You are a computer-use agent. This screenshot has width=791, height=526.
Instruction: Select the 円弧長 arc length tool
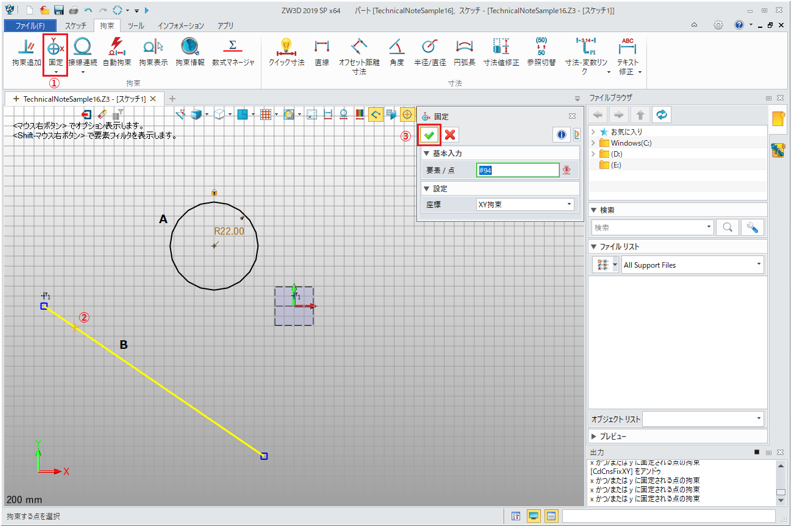464,52
